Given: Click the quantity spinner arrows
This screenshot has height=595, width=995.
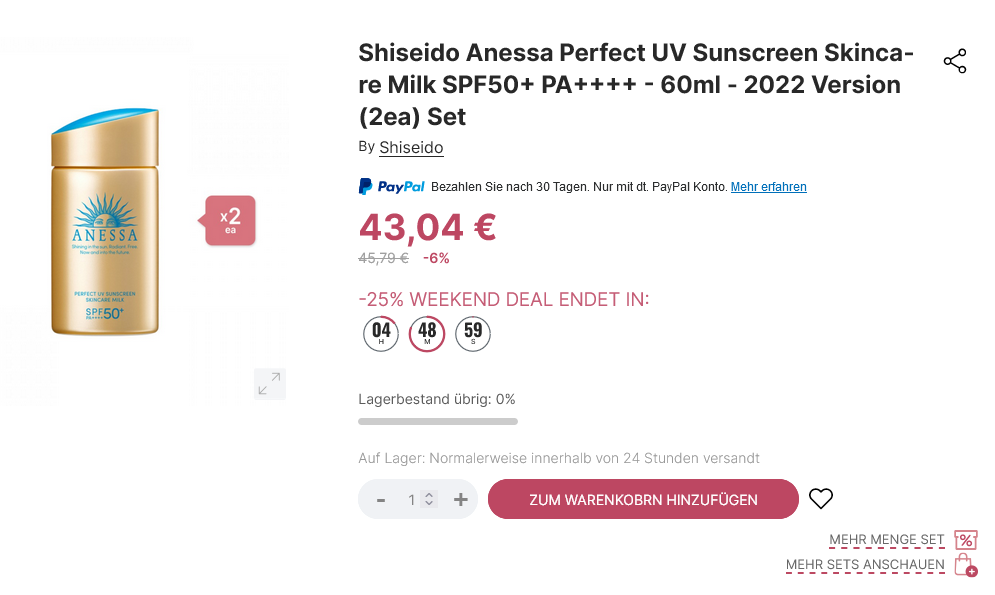Looking at the screenshot, I should click(x=429, y=499).
